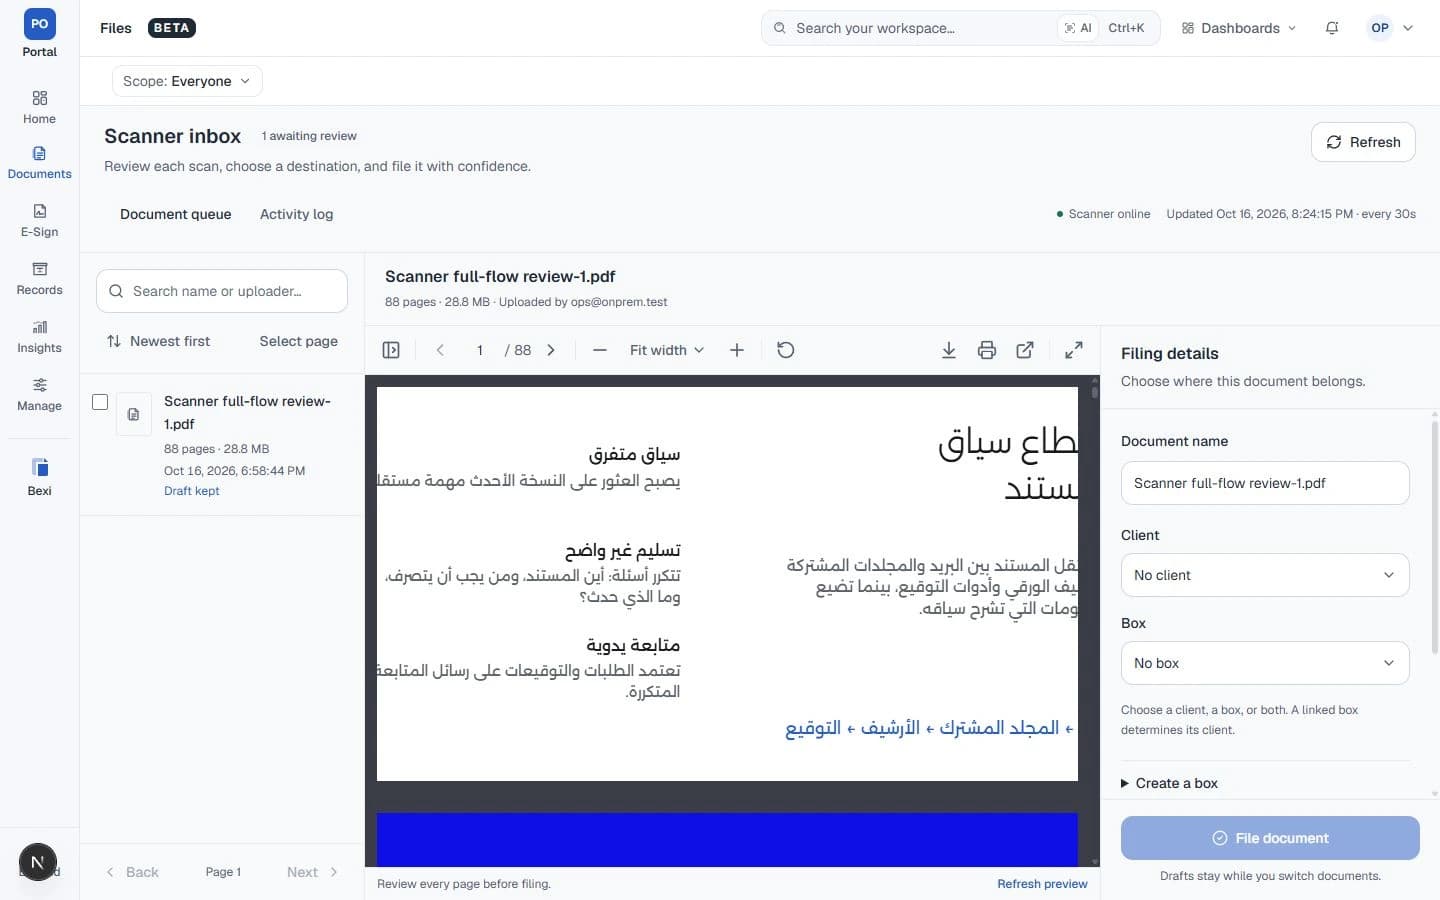
Task: Open the Client No client dropdown
Action: point(1265,575)
